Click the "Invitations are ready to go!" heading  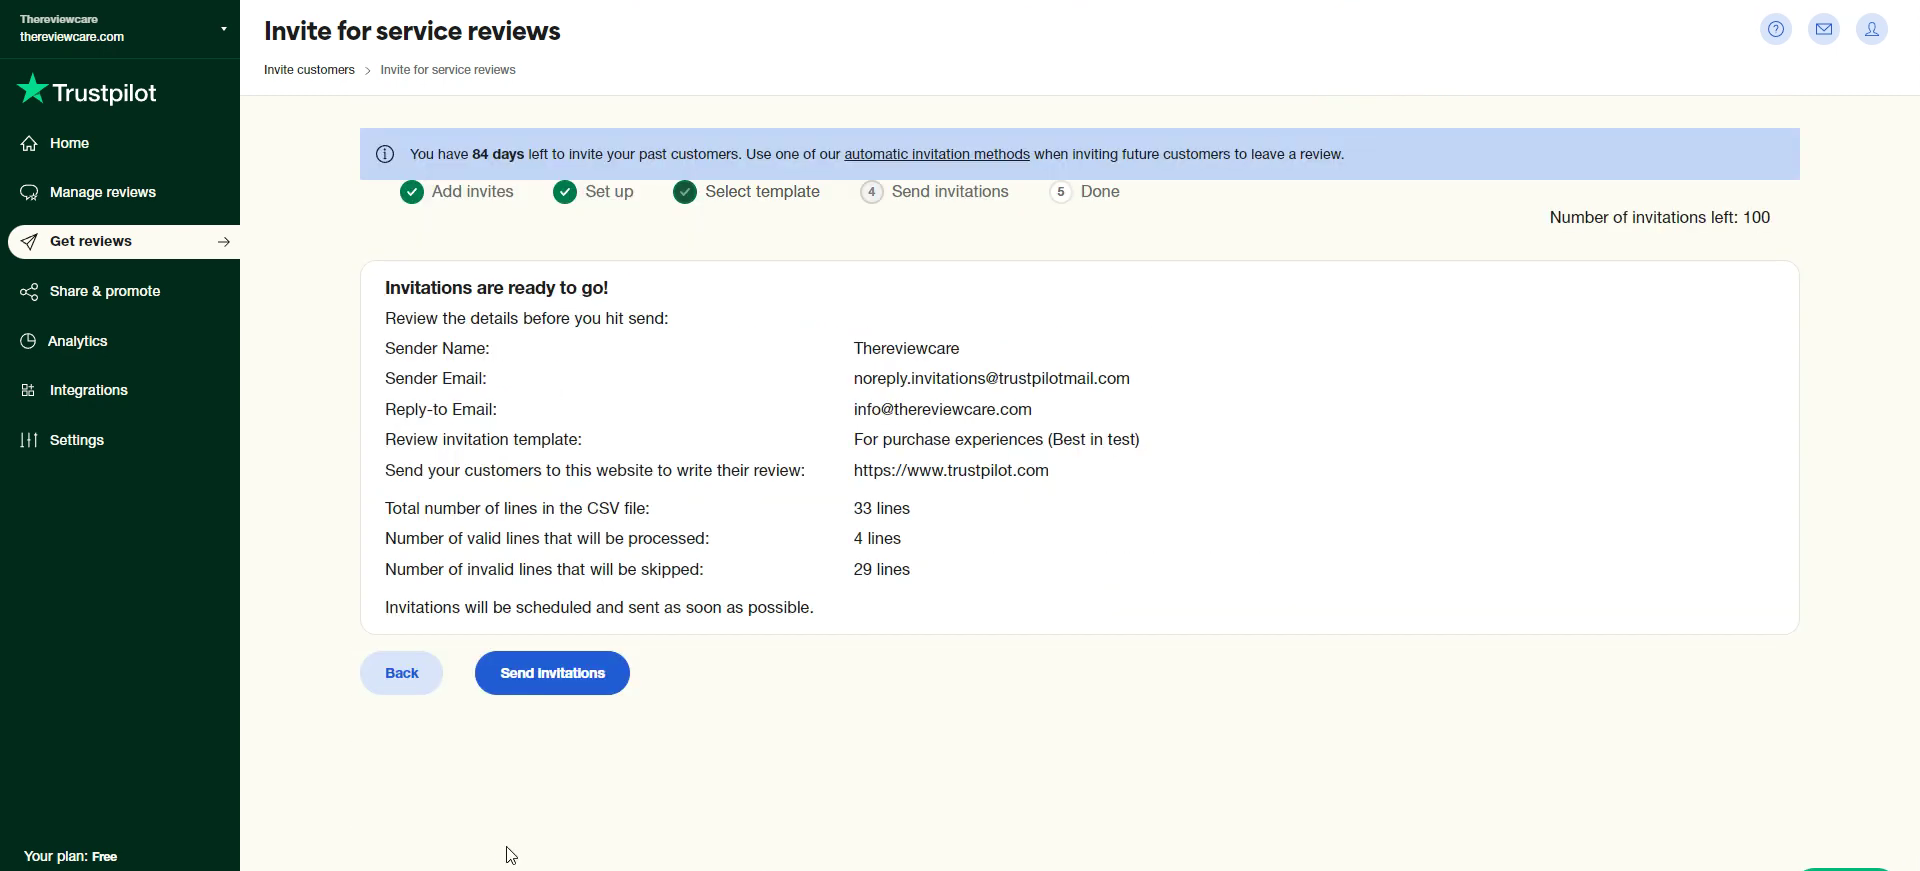click(x=496, y=288)
